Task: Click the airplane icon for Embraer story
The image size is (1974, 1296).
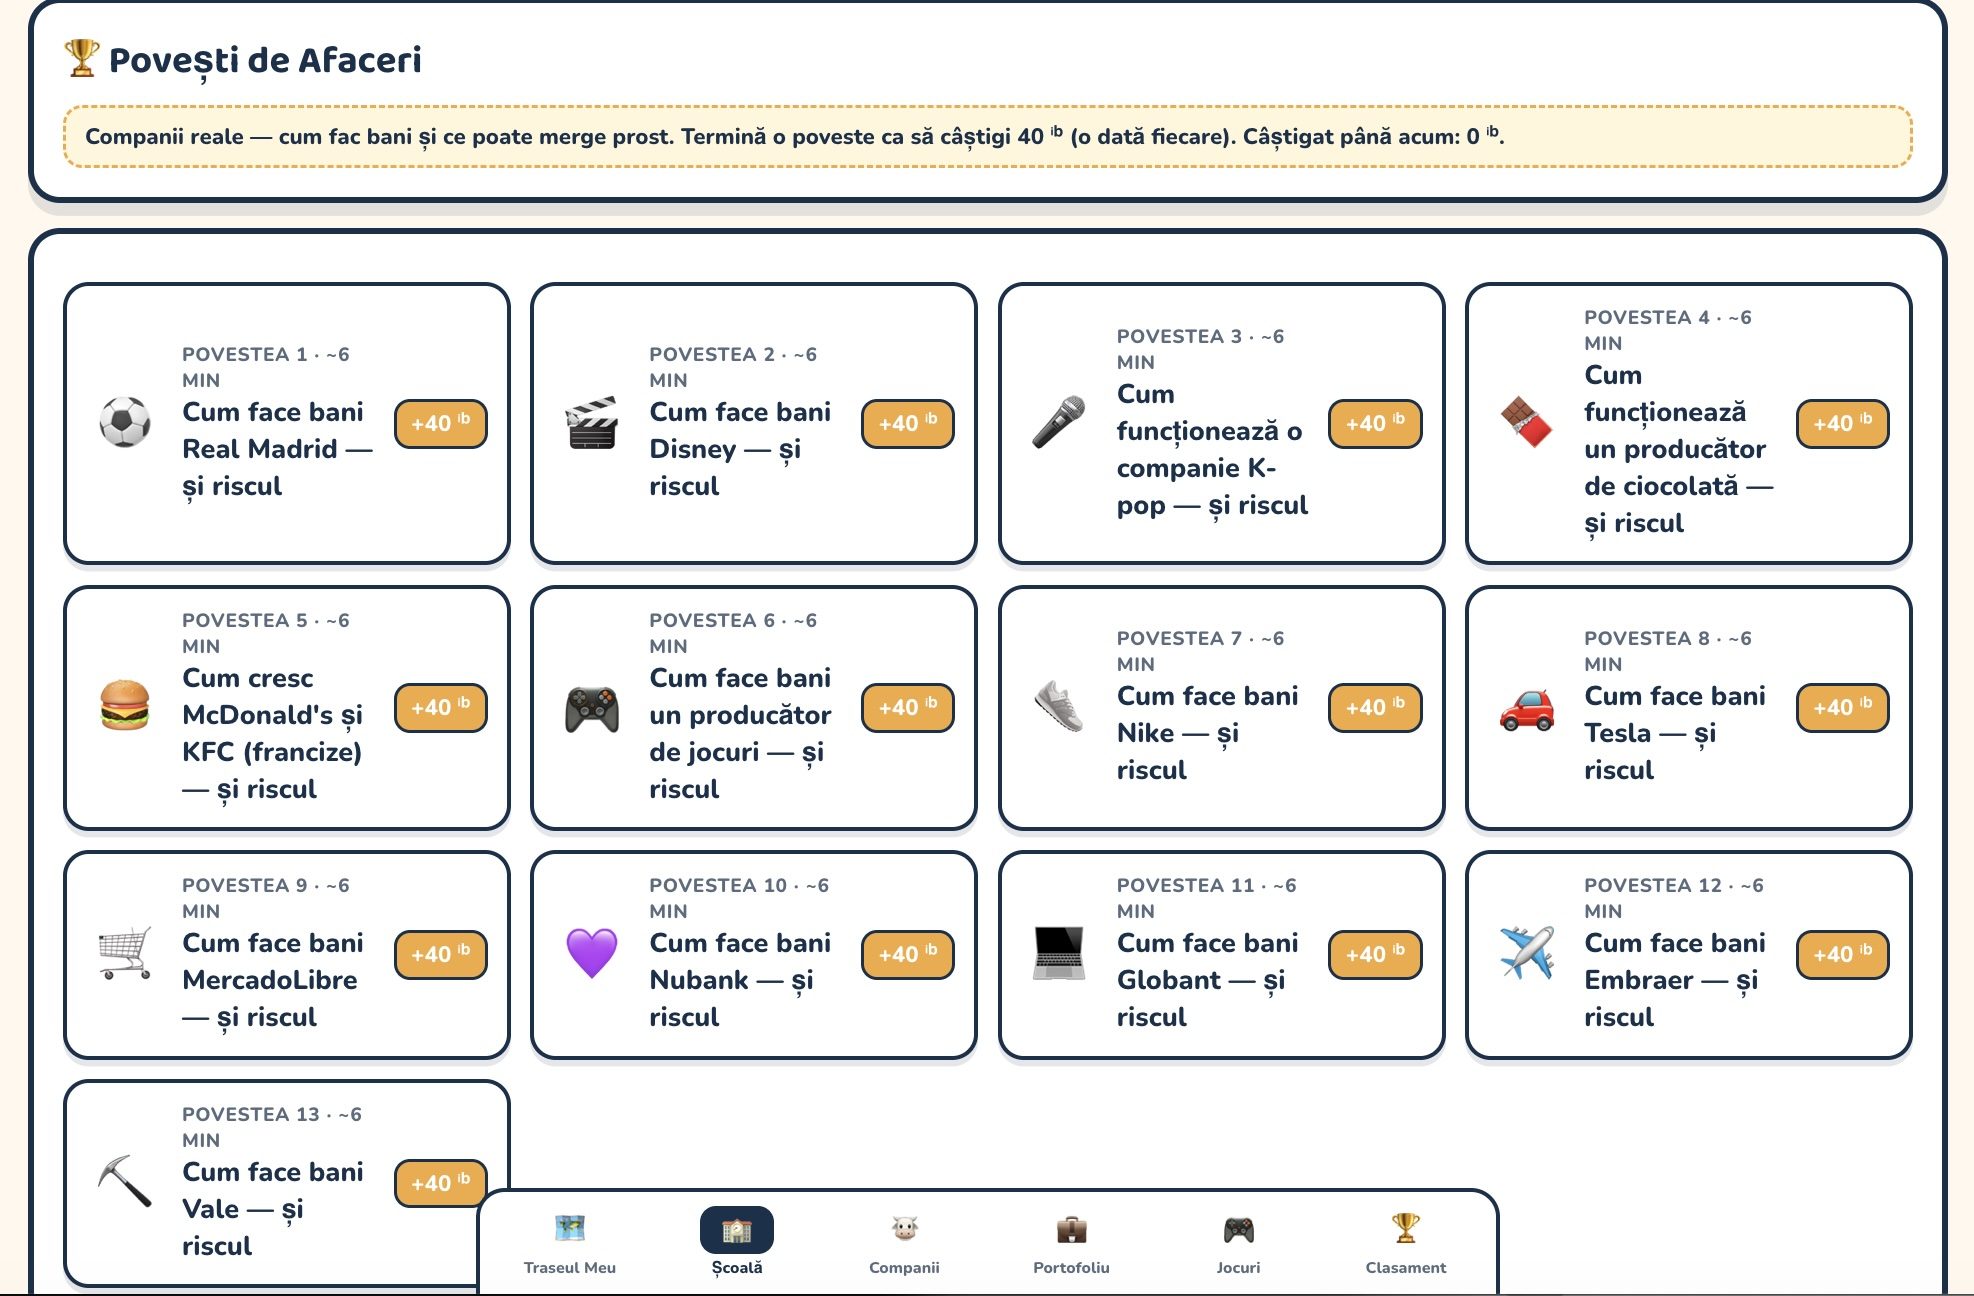Action: click(1527, 953)
